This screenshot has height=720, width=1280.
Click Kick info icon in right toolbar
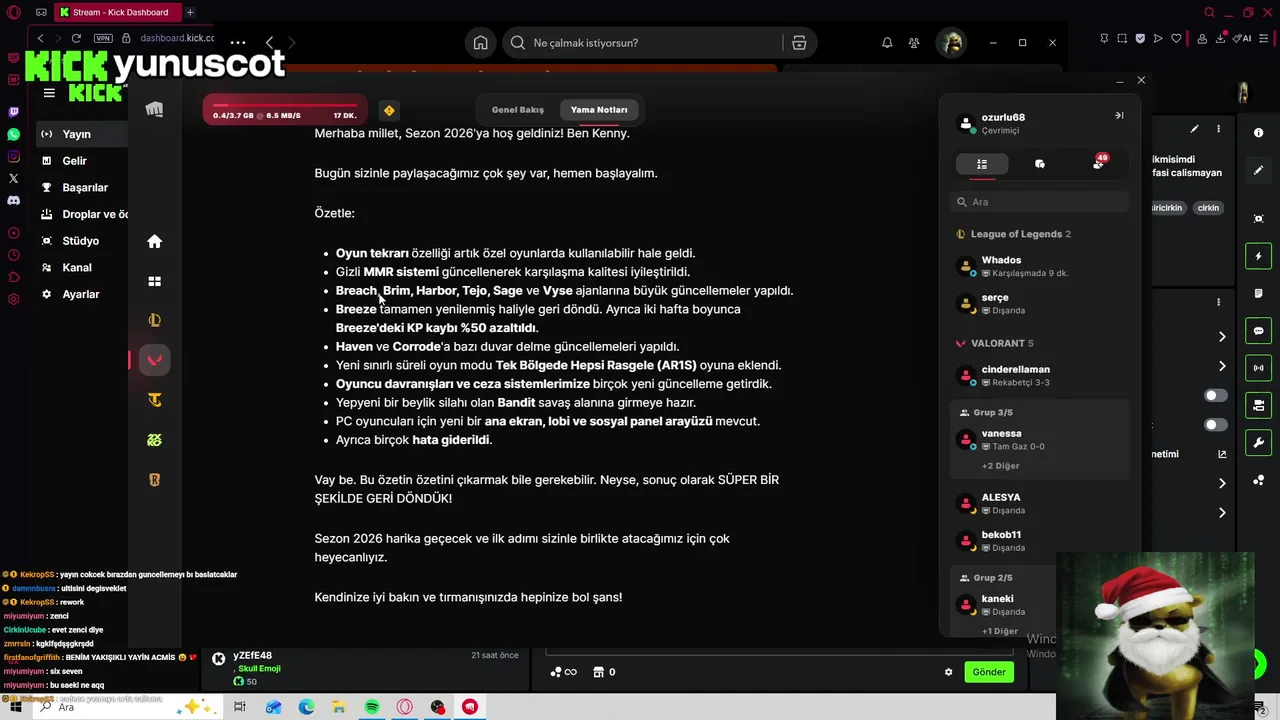coord(1258,132)
